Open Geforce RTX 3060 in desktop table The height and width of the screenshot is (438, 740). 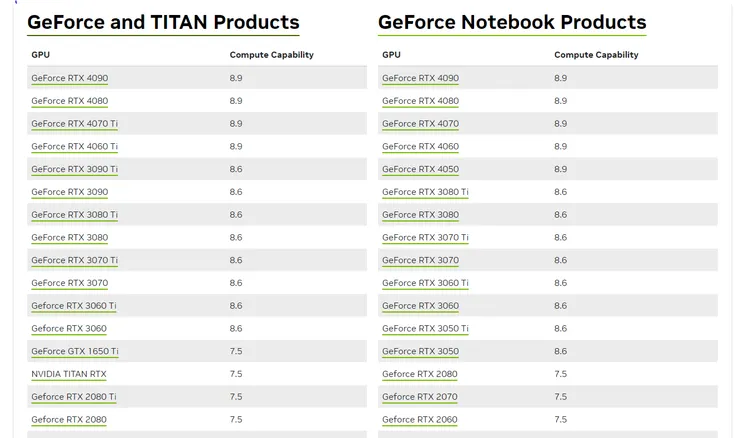(68, 329)
